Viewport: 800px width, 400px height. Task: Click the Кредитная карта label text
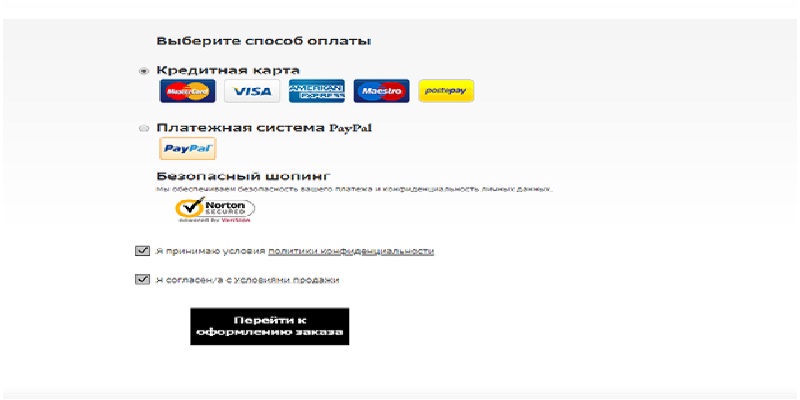(228, 70)
